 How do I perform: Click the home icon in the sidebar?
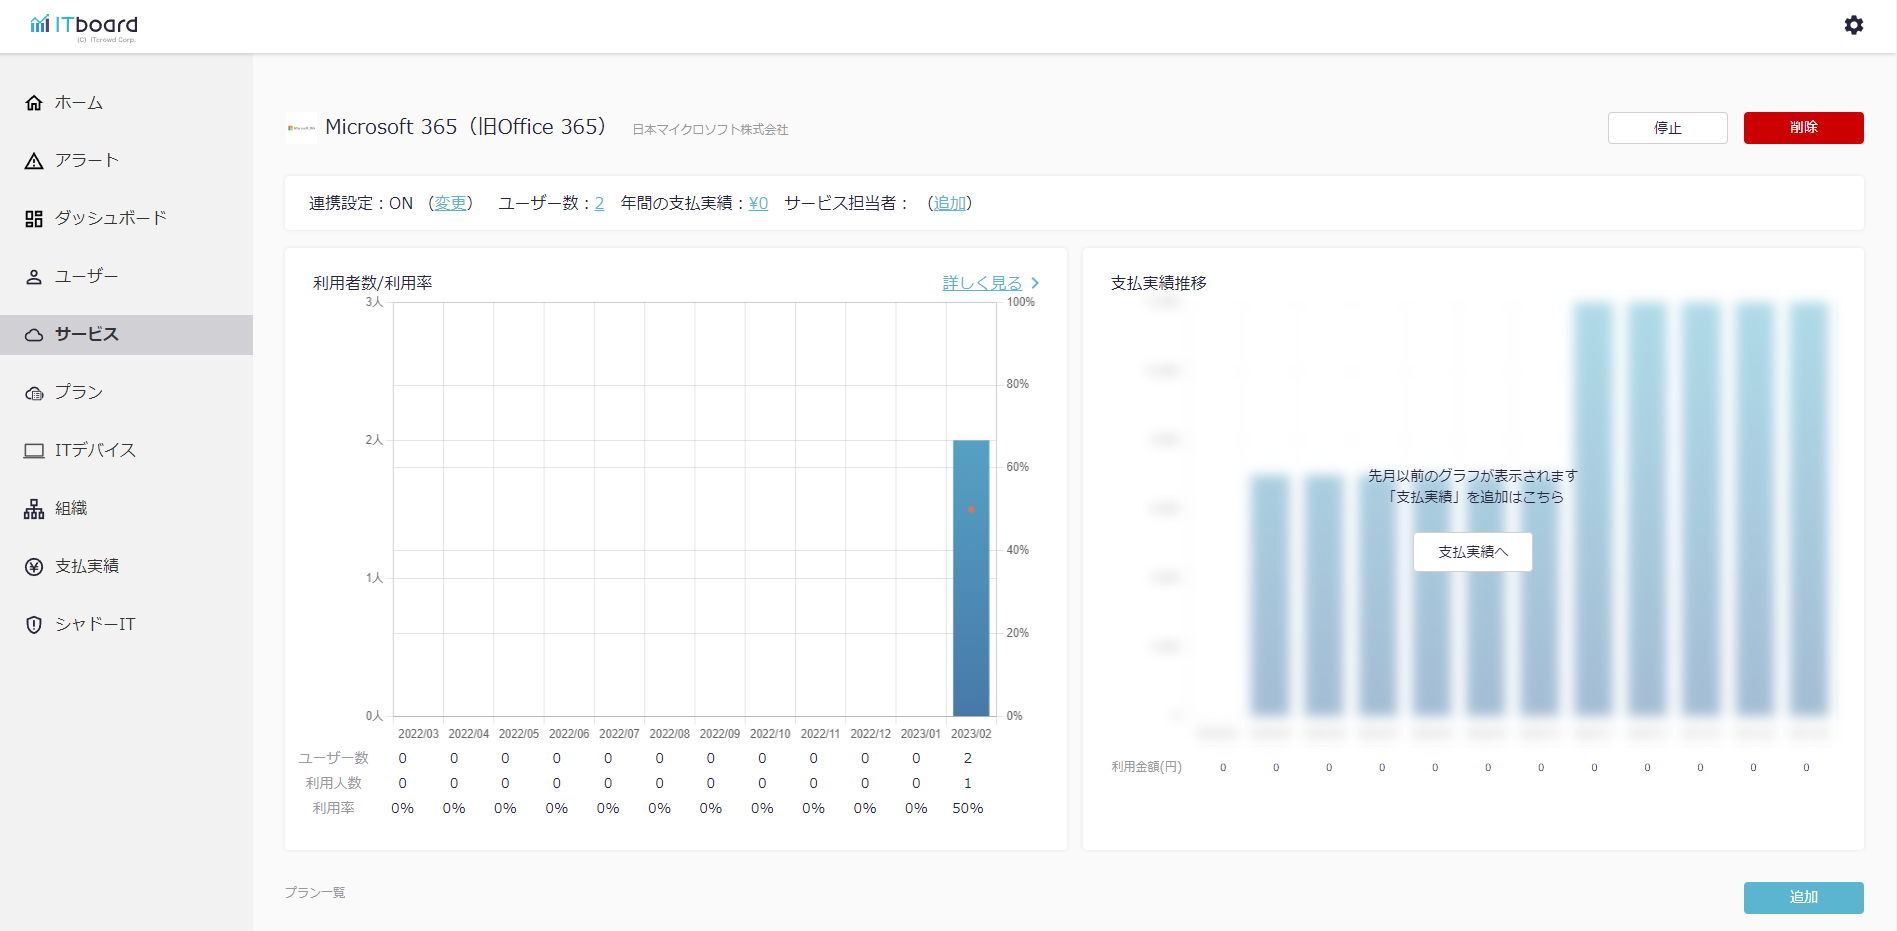pyautogui.click(x=34, y=103)
